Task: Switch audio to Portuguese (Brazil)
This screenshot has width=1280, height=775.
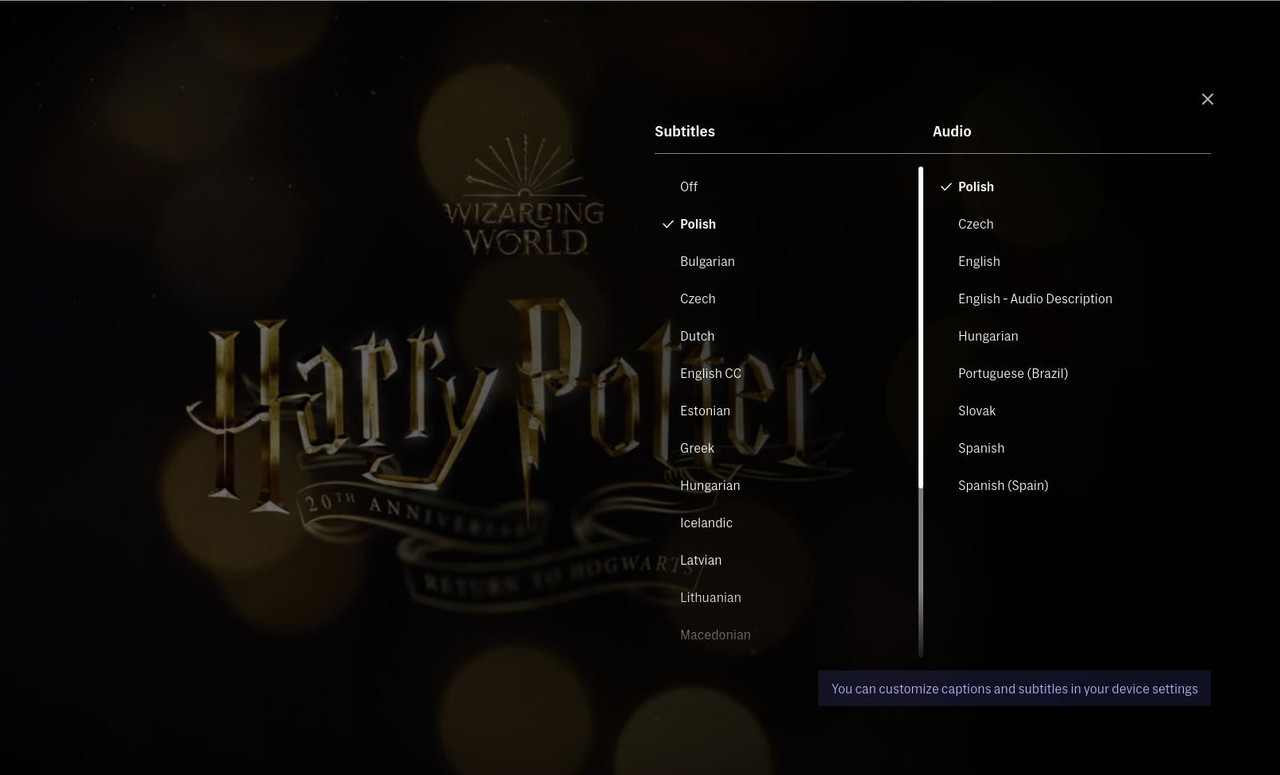Action: click(x=1013, y=373)
